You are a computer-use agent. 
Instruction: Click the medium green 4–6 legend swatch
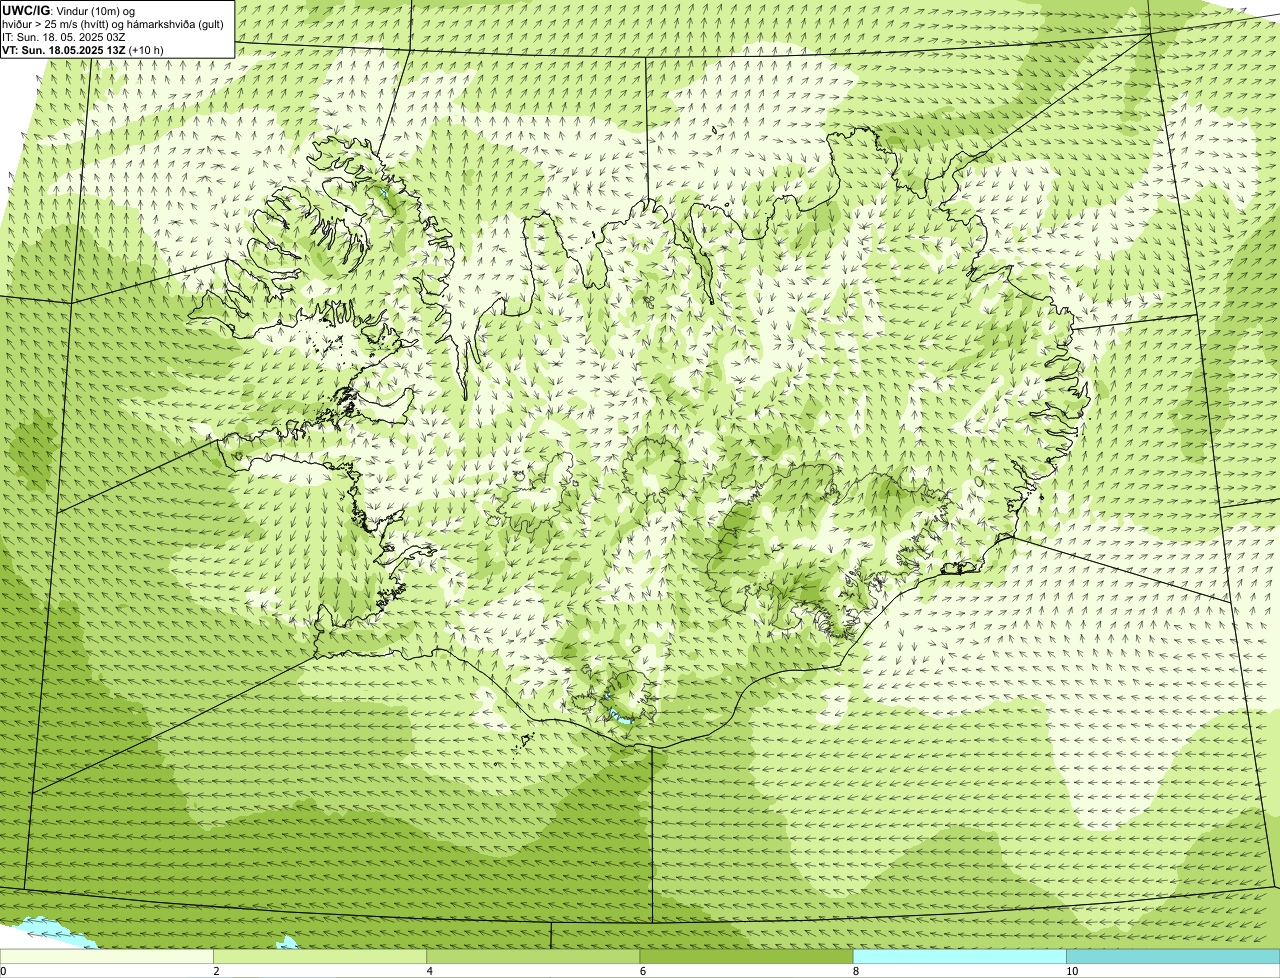[x=533, y=957]
